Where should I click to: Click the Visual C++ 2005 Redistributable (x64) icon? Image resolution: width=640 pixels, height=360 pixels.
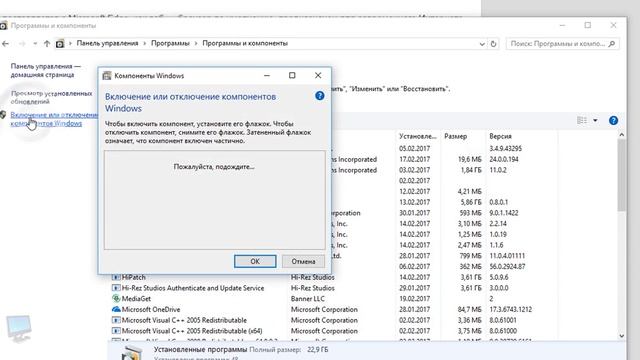coord(116,331)
